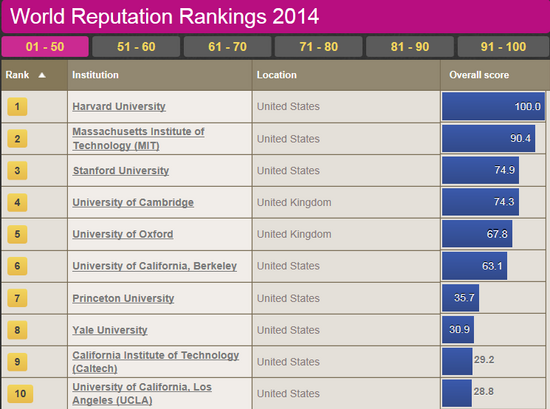Viewport: 550px width, 409px height.
Task: View the 81 - 90 tab
Action: point(410,47)
